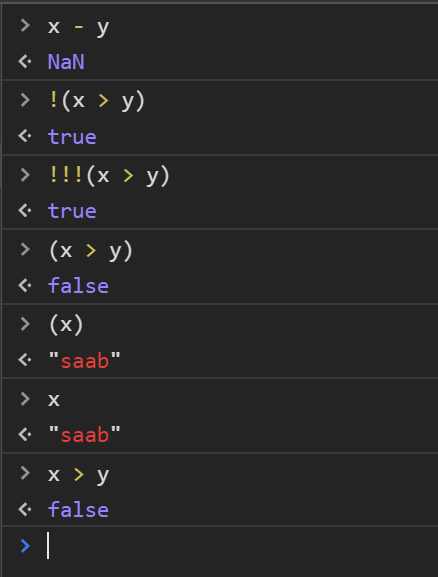Viewport: 438px width, 577px height.
Task: Click the input chevron beside '!!!(x > y)'
Action: click(x=25, y=174)
